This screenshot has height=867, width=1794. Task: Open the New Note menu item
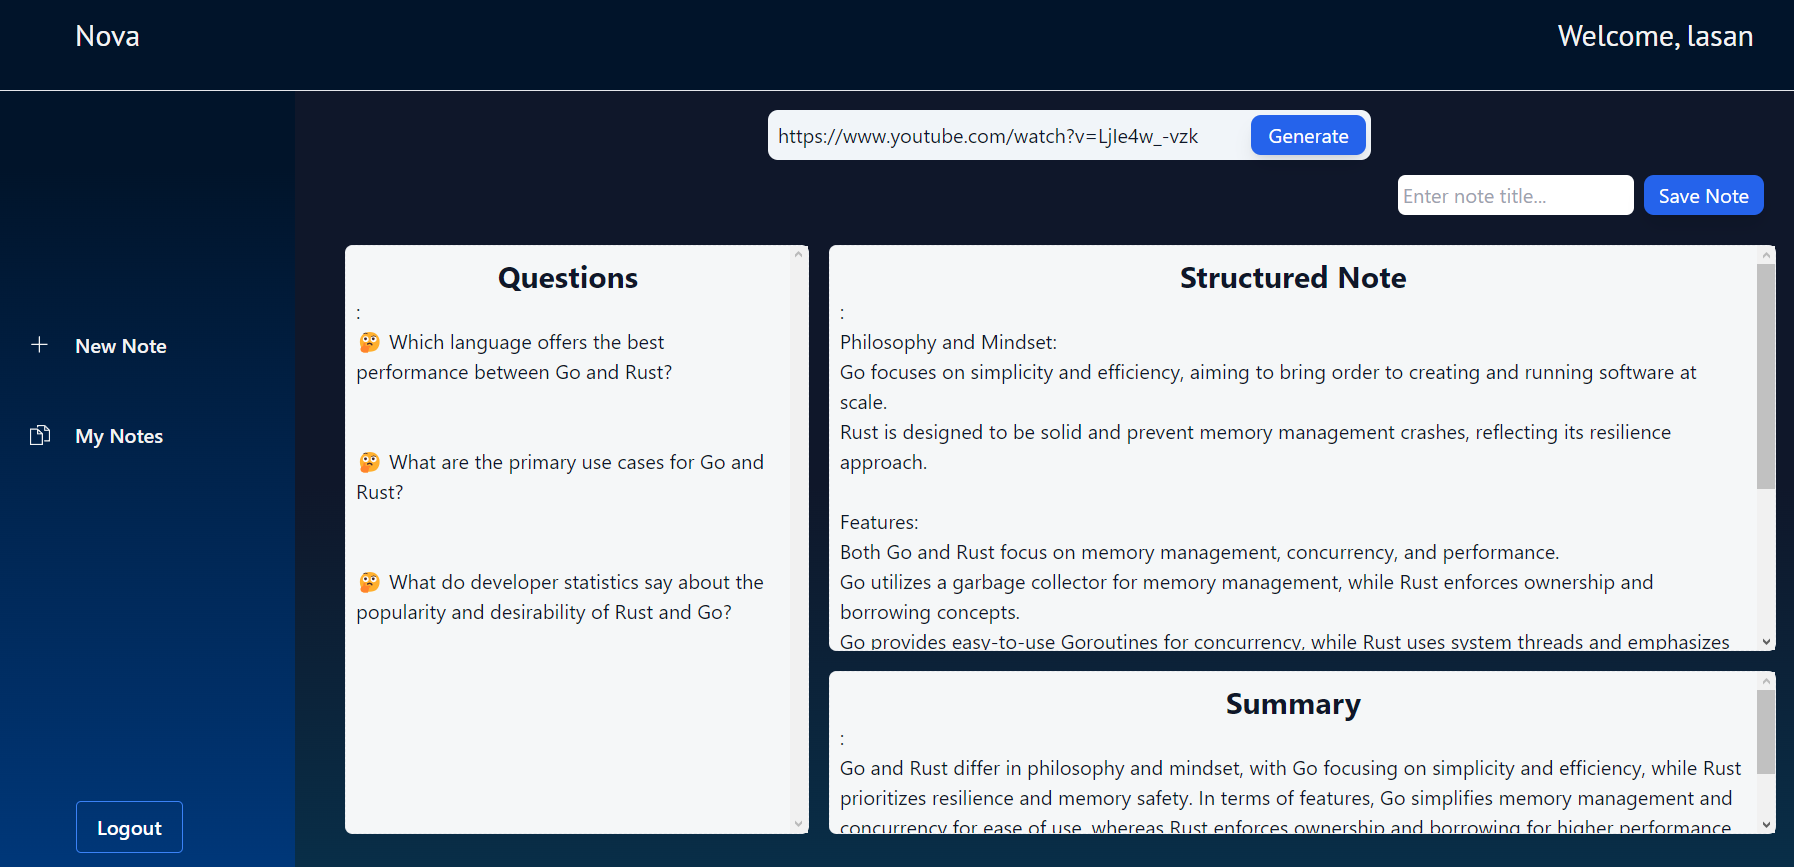pos(120,346)
